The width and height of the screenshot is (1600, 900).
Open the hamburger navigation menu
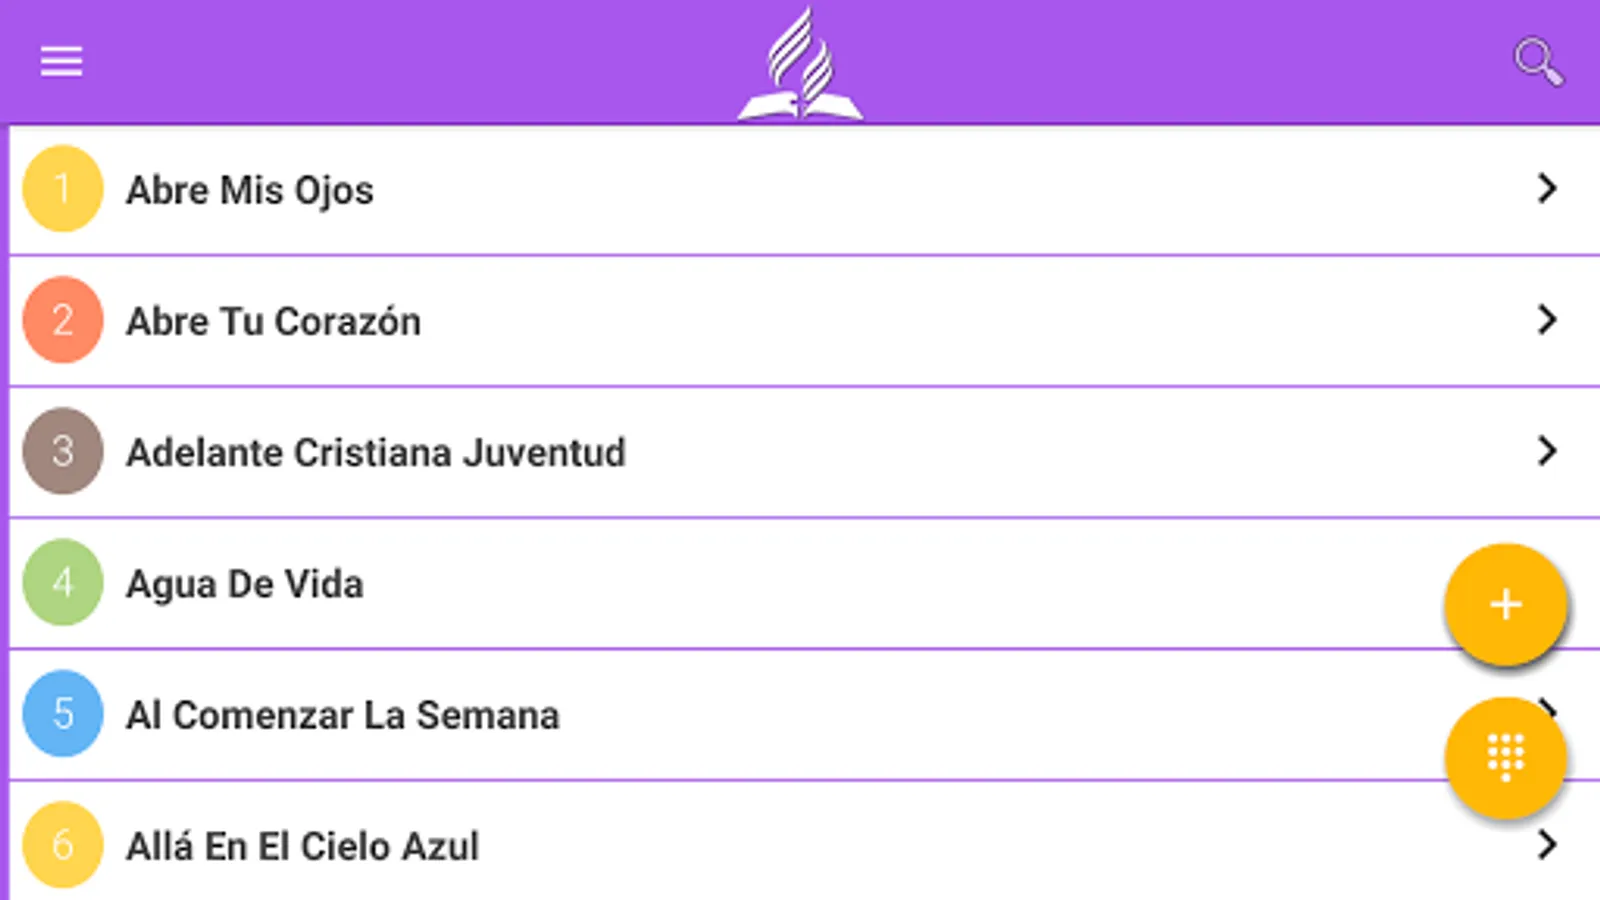coord(61,62)
